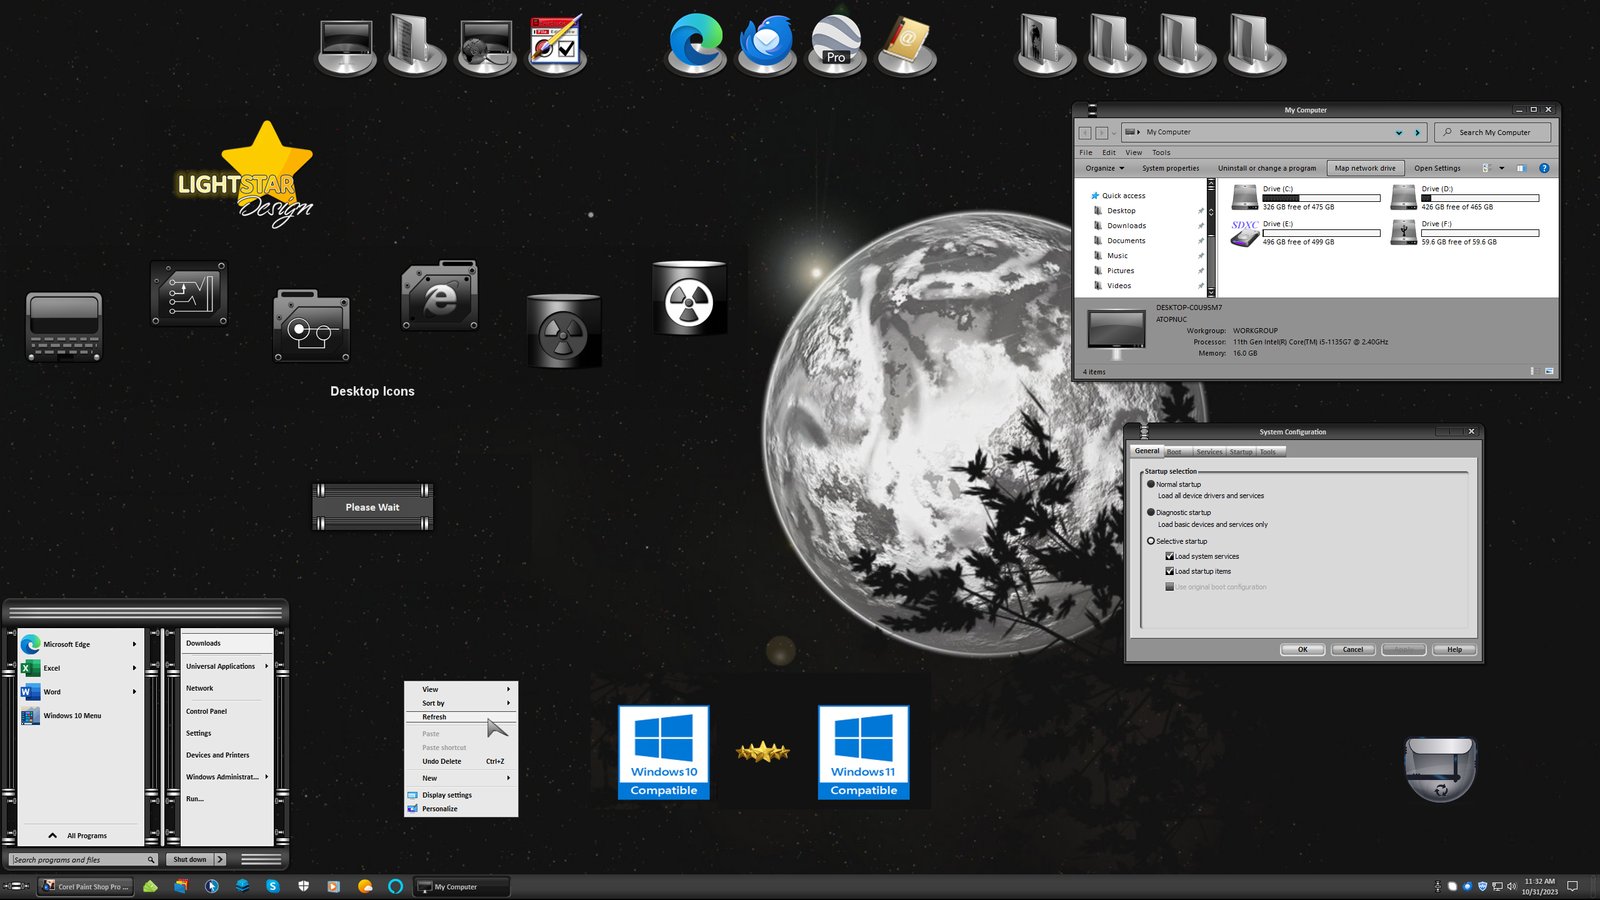Expand the Organize dropdown in My Computer

1105,168
